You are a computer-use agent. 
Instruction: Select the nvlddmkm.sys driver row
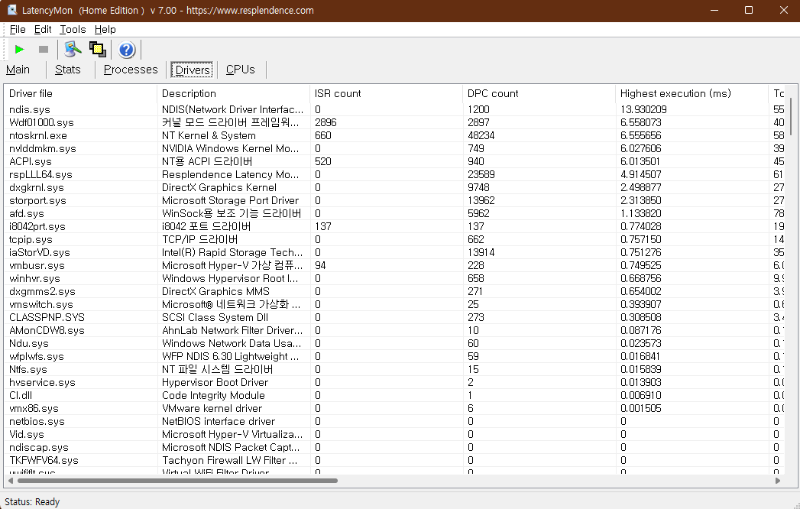coord(80,148)
